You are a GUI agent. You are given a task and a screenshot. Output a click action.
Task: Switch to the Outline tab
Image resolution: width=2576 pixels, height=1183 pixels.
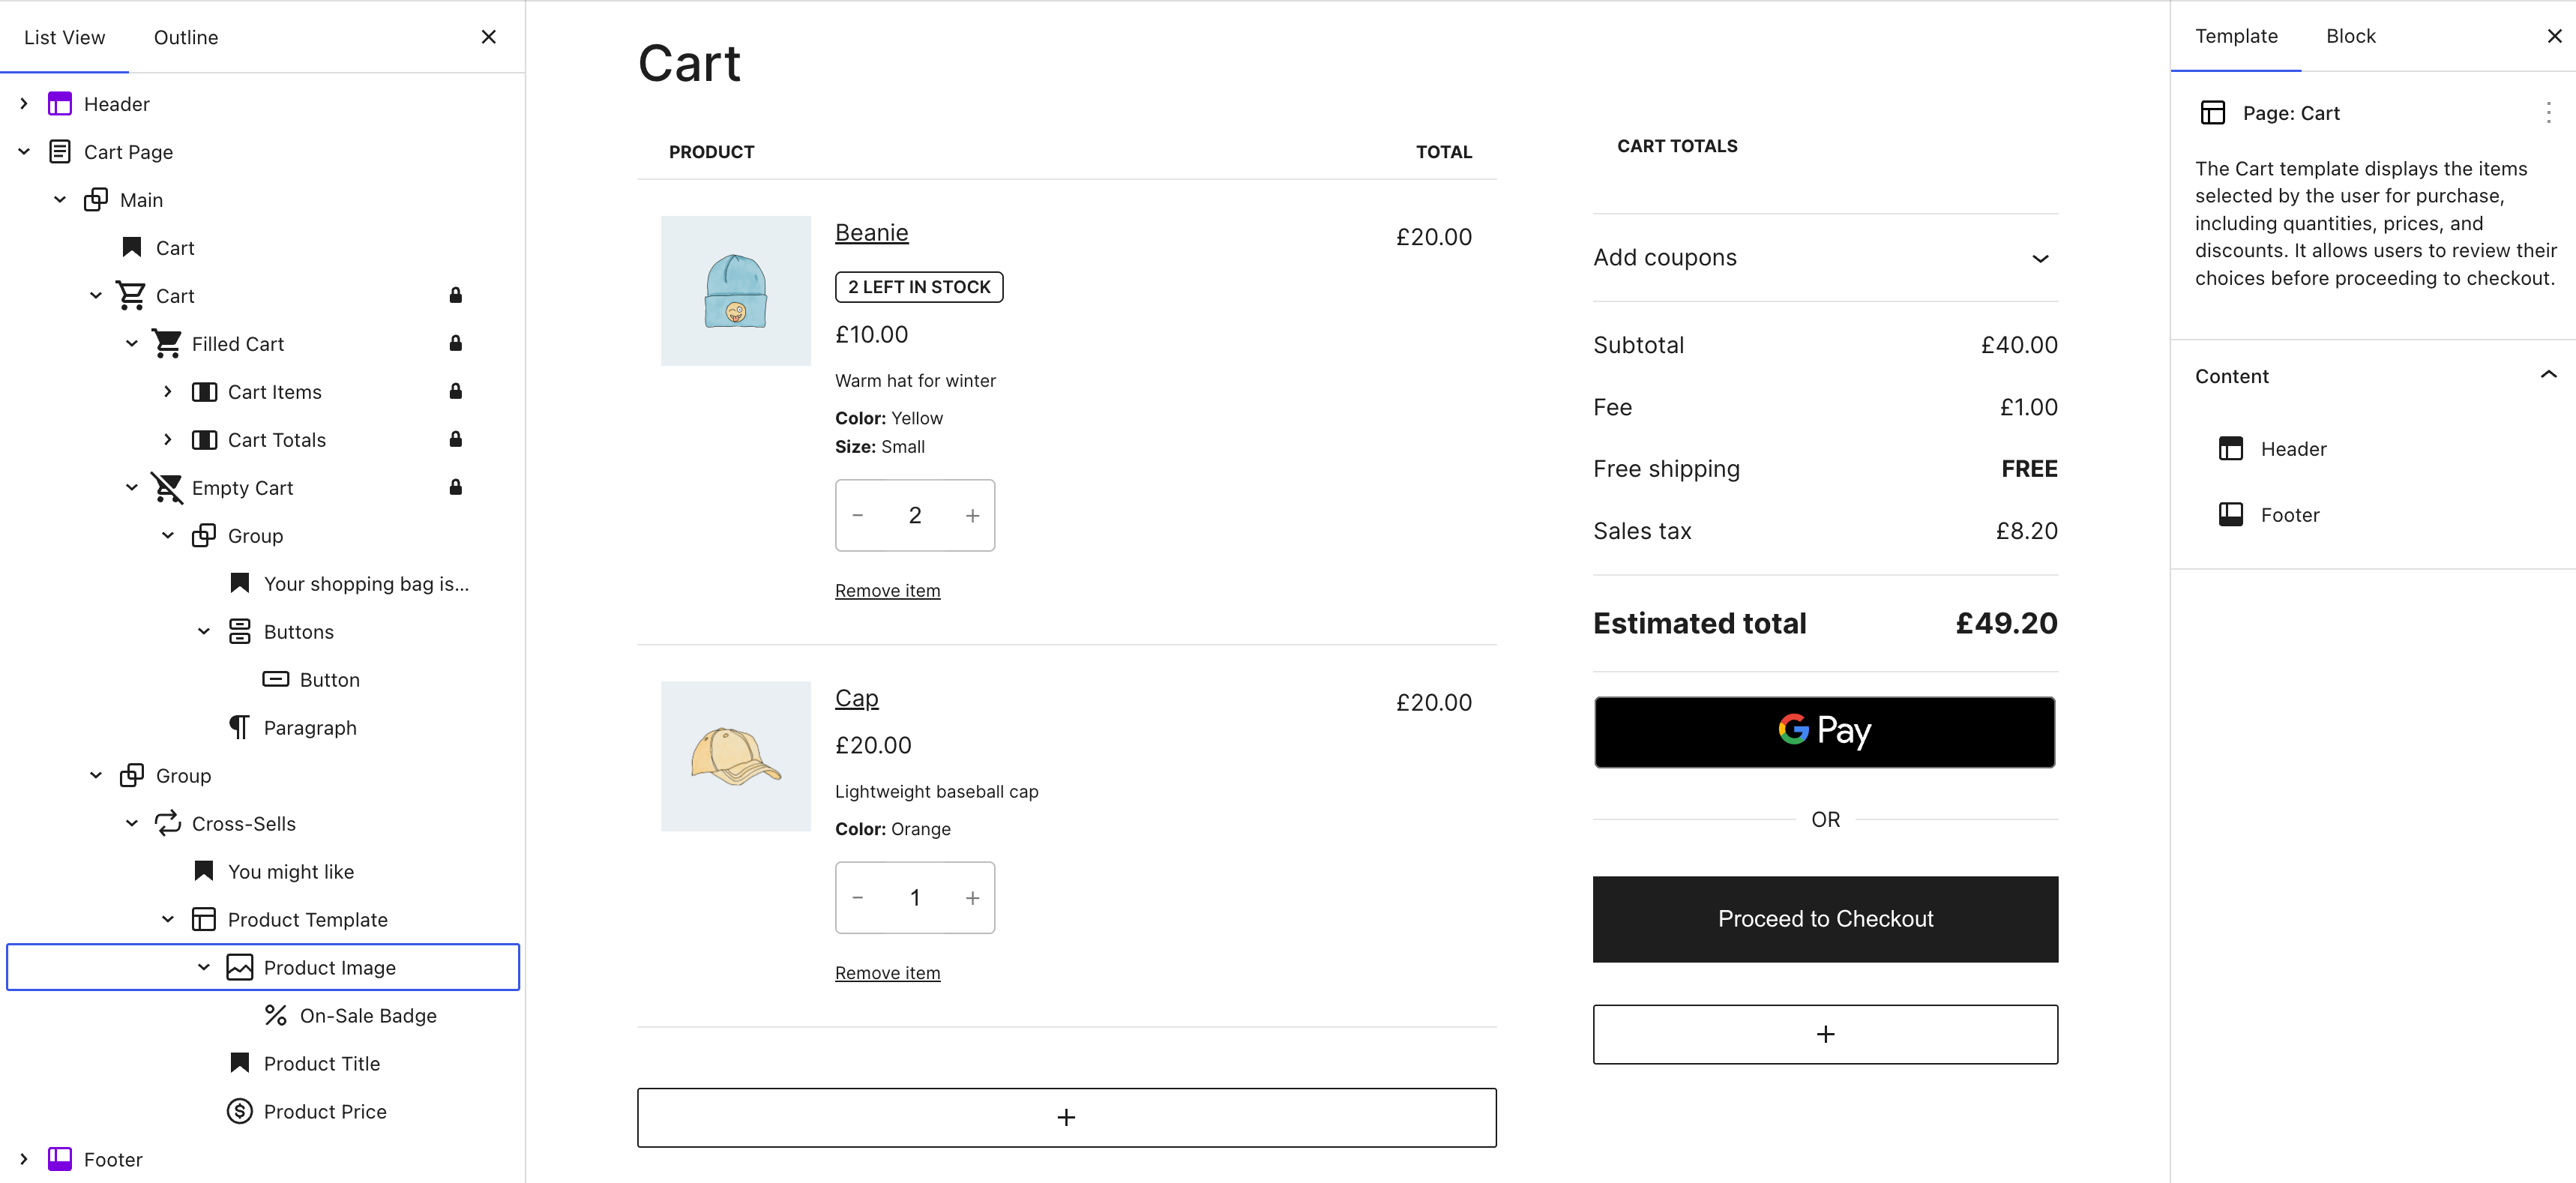click(x=186, y=38)
